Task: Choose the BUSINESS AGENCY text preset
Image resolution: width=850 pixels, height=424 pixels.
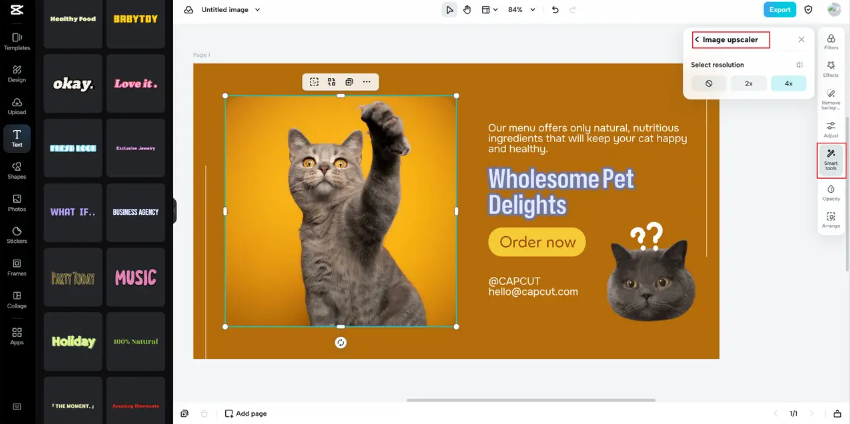Action: [136, 213]
